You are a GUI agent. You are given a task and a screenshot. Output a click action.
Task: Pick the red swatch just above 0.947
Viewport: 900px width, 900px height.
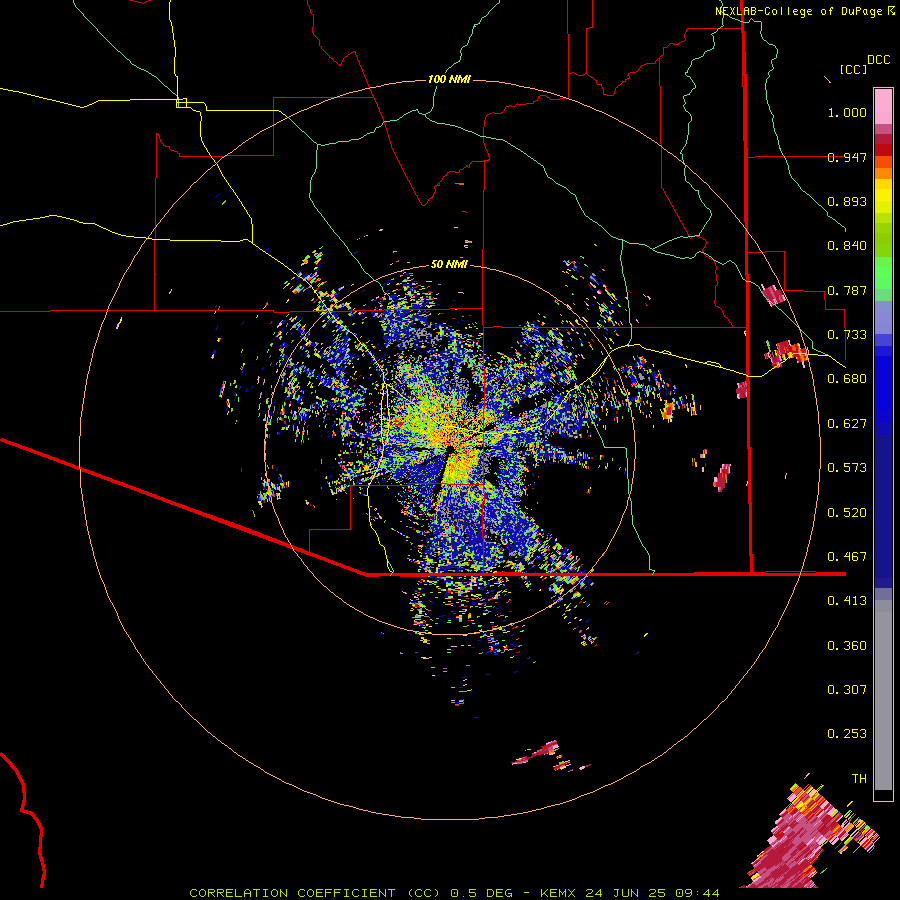click(x=883, y=150)
